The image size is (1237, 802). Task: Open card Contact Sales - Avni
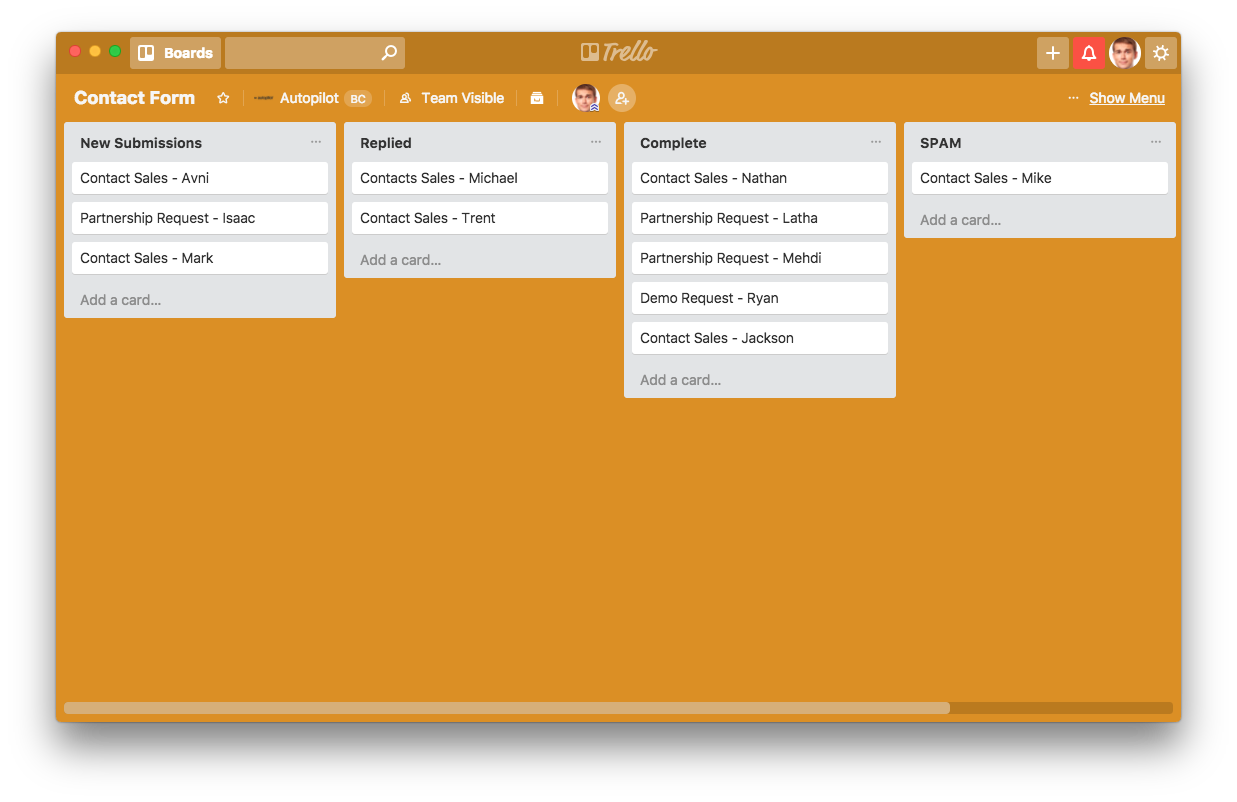click(200, 178)
